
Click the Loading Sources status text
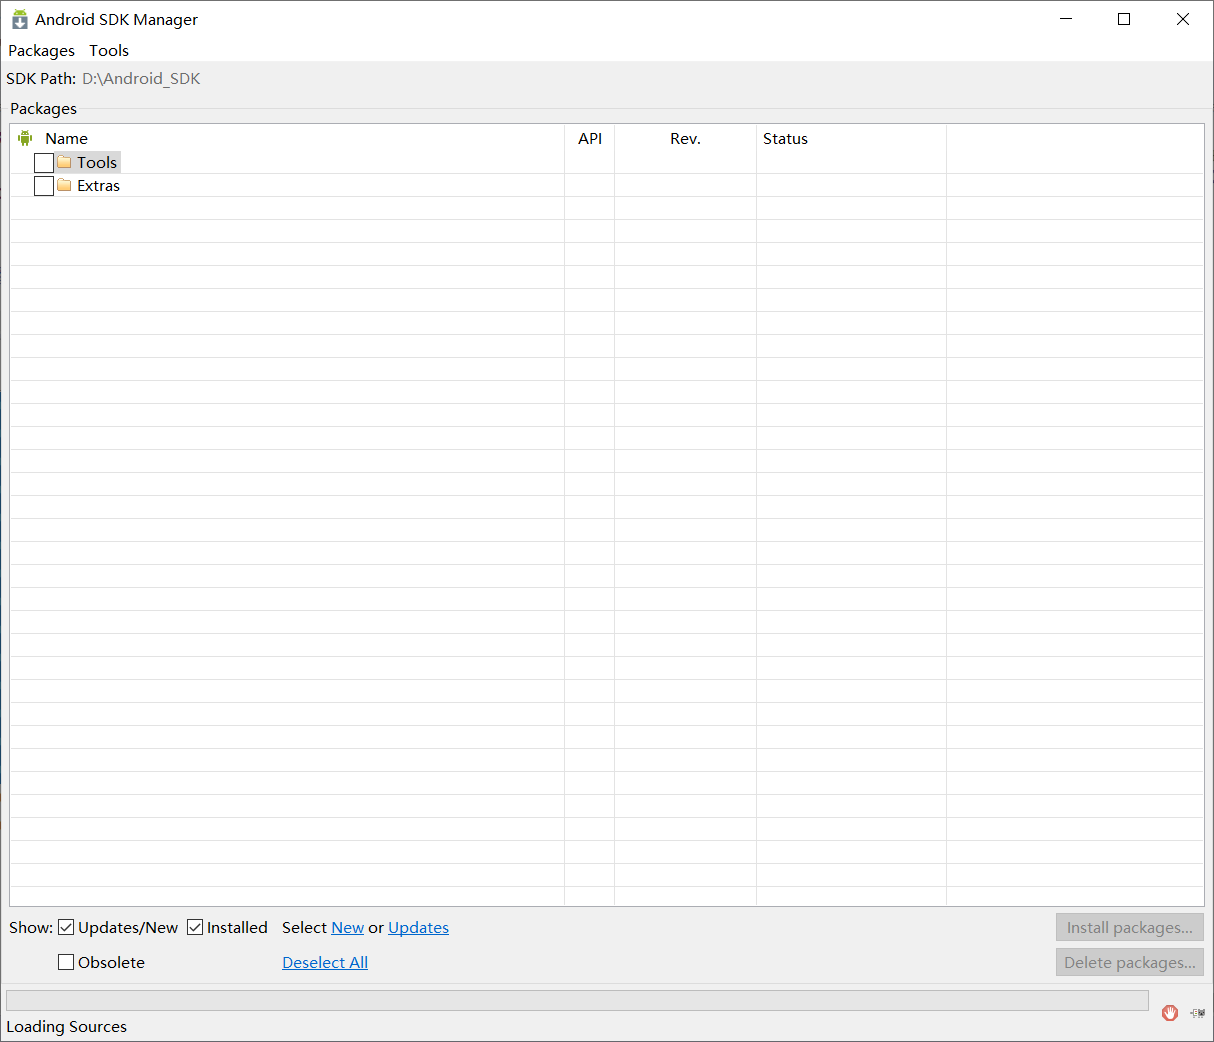coord(66,1026)
